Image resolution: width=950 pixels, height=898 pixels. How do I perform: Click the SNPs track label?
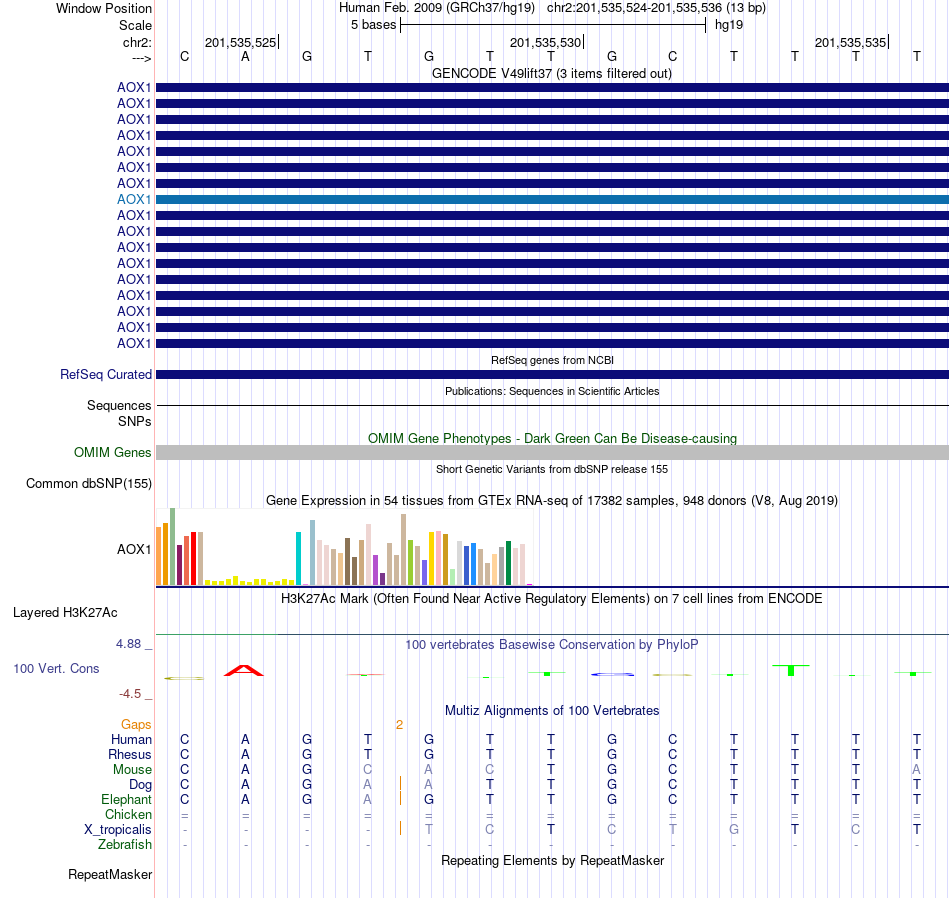[135, 421]
